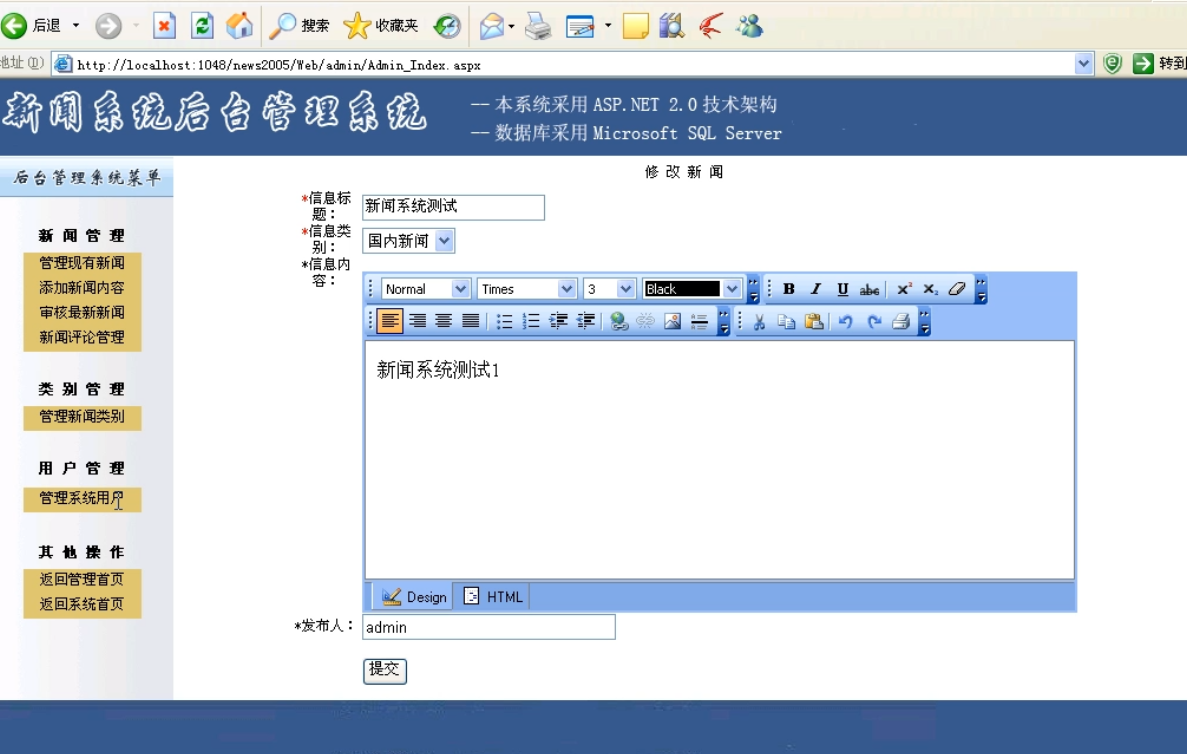Click the browser Refresh button
This screenshot has height=754, width=1187.
click(201, 26)
